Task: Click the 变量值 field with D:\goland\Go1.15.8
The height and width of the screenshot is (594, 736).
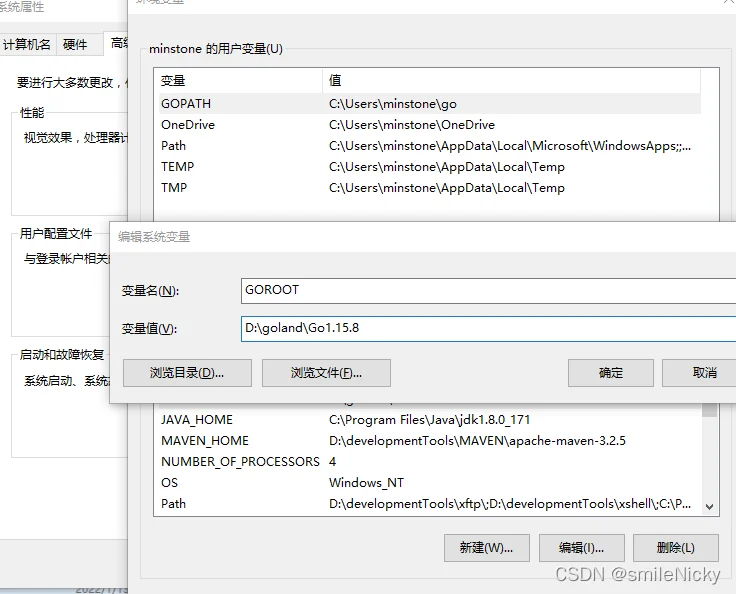Action: tap(488, 328)
